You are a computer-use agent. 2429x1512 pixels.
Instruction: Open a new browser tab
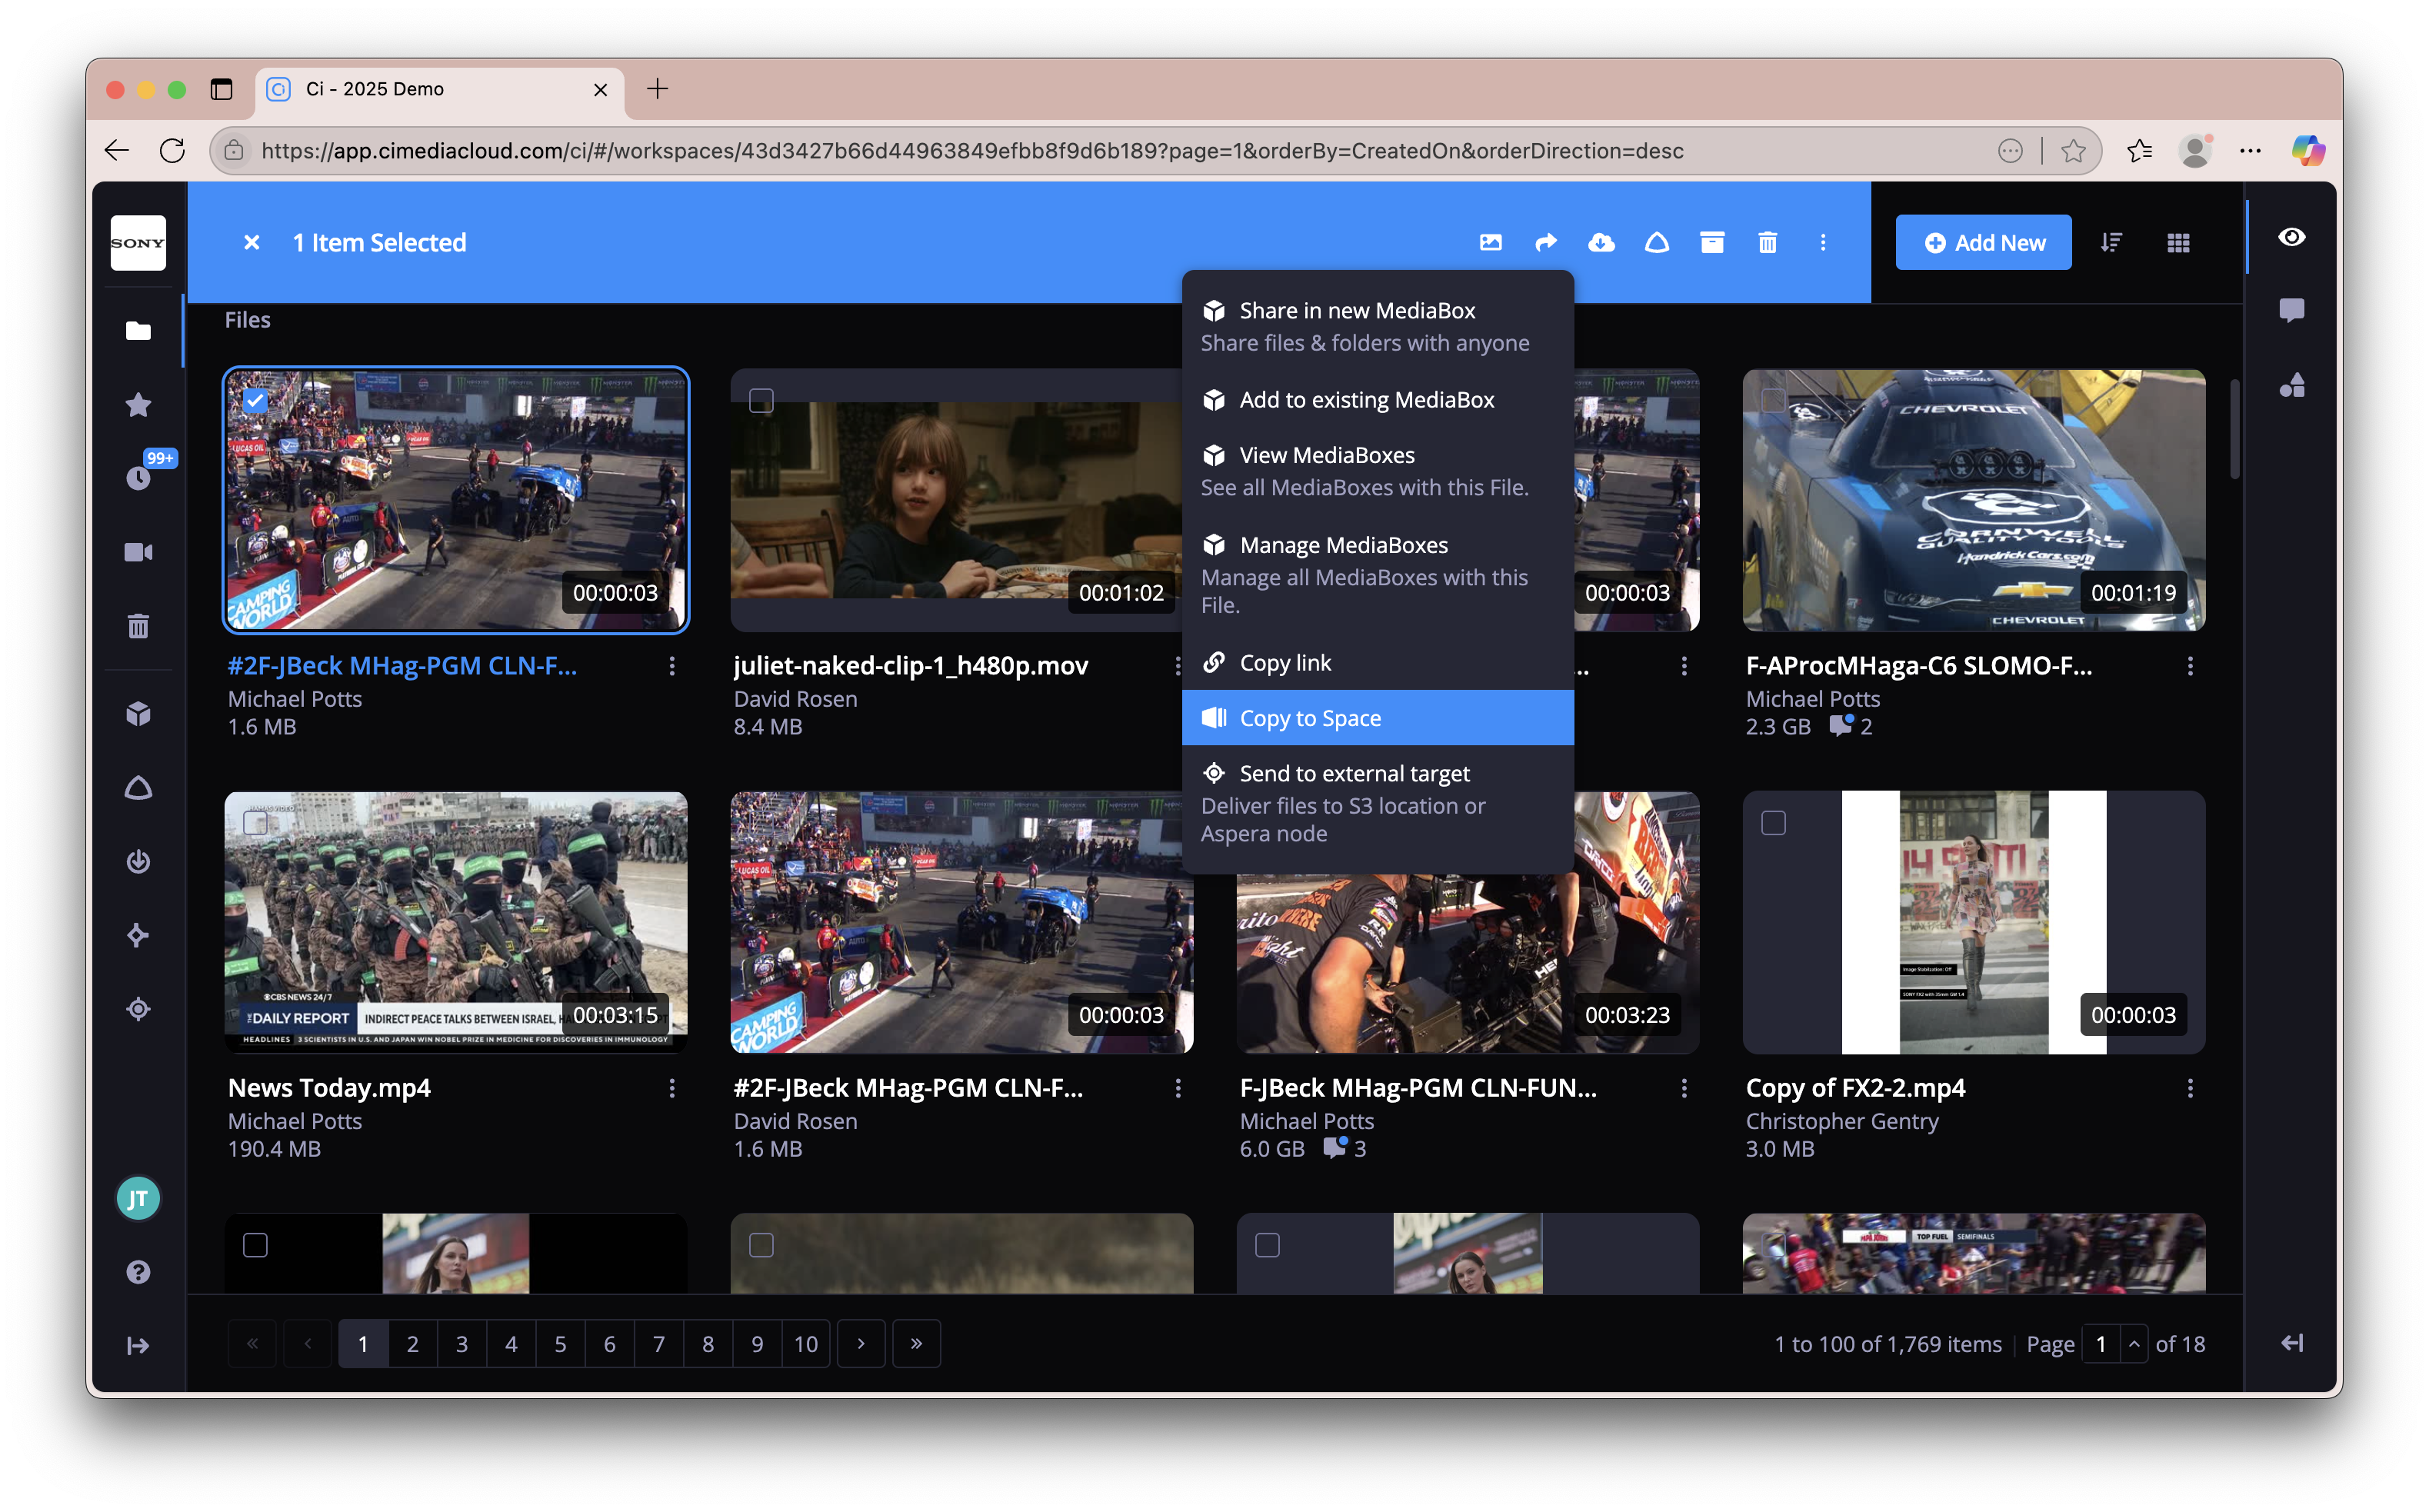coord(657,89)
